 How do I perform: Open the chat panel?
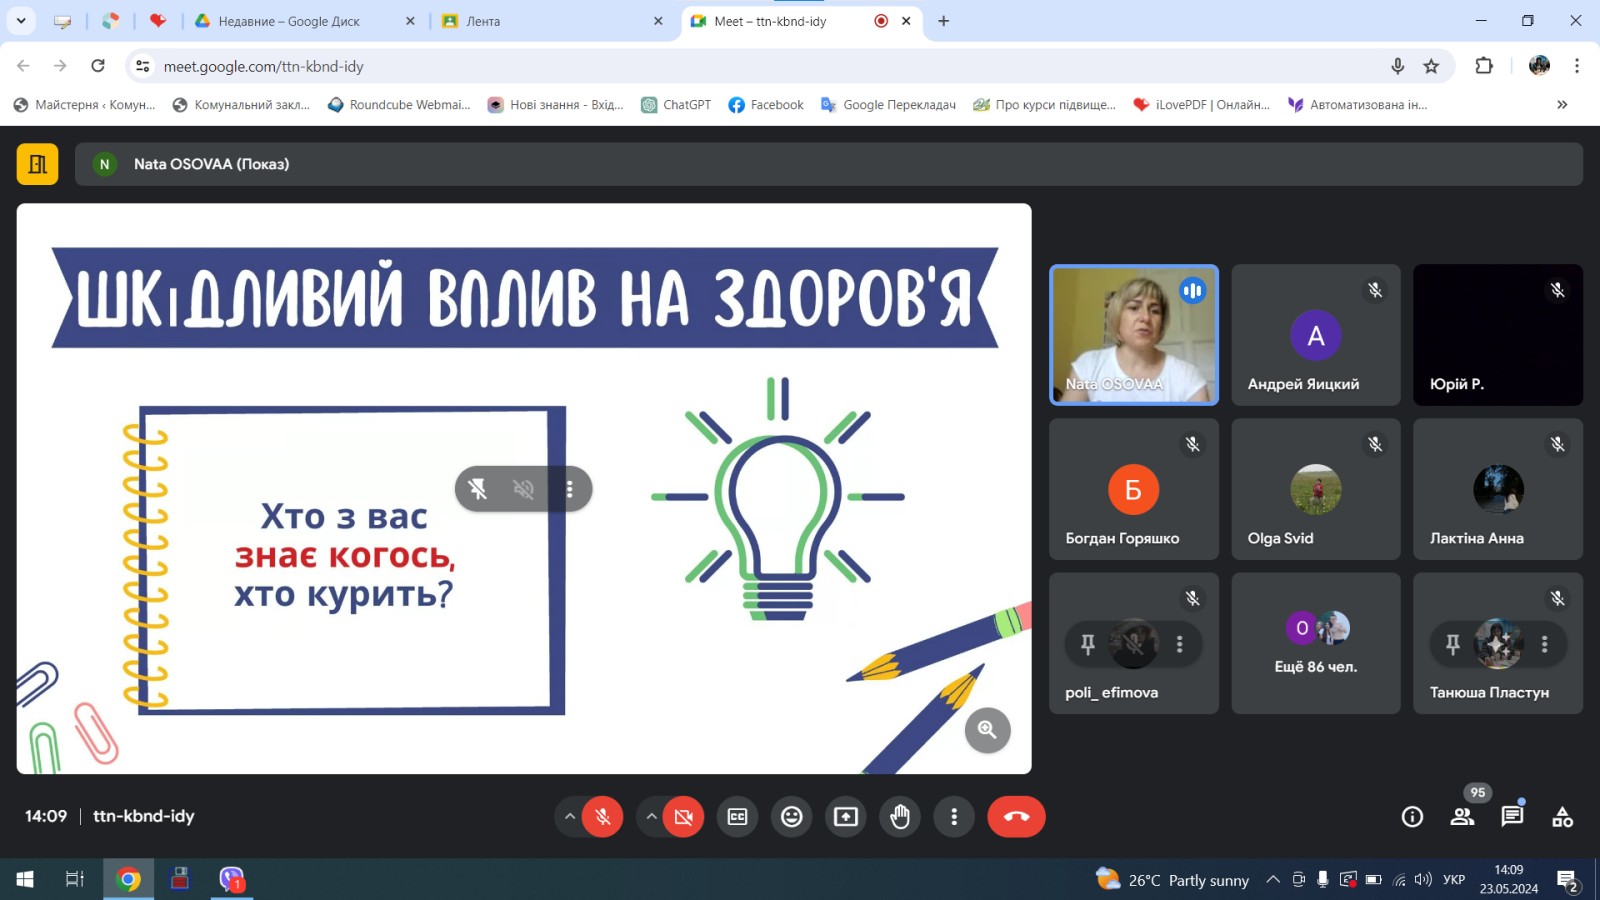point(1512,817)
